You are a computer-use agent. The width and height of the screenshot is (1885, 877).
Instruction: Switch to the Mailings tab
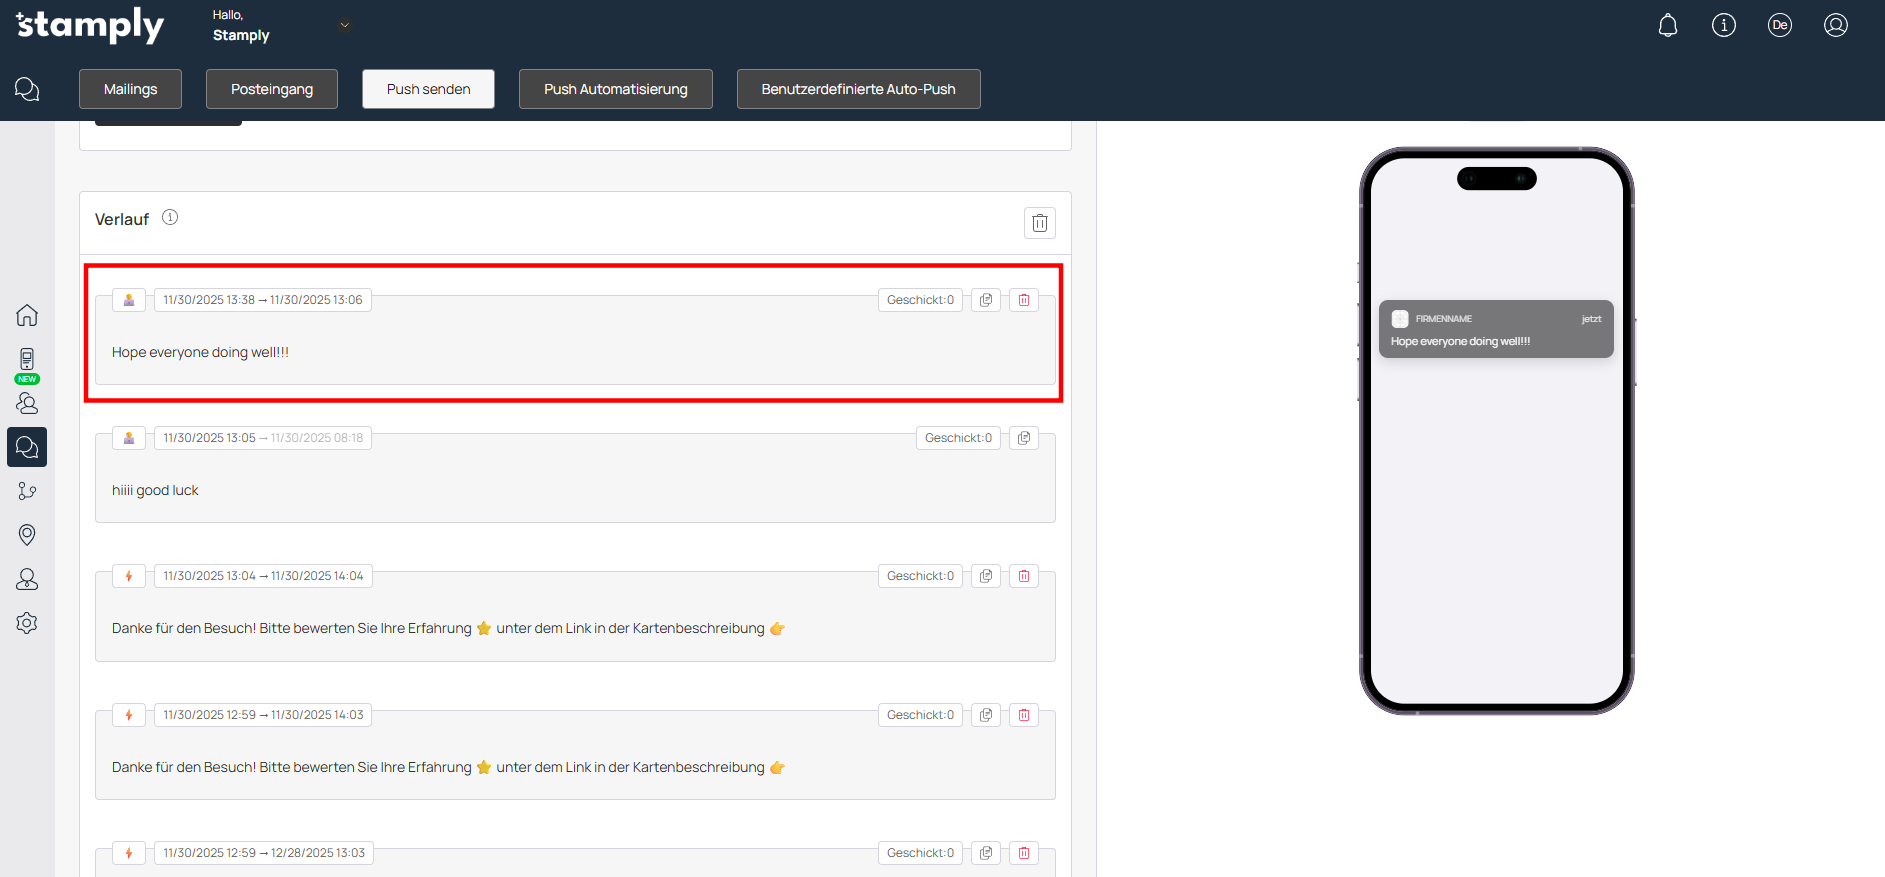[130, 89]
